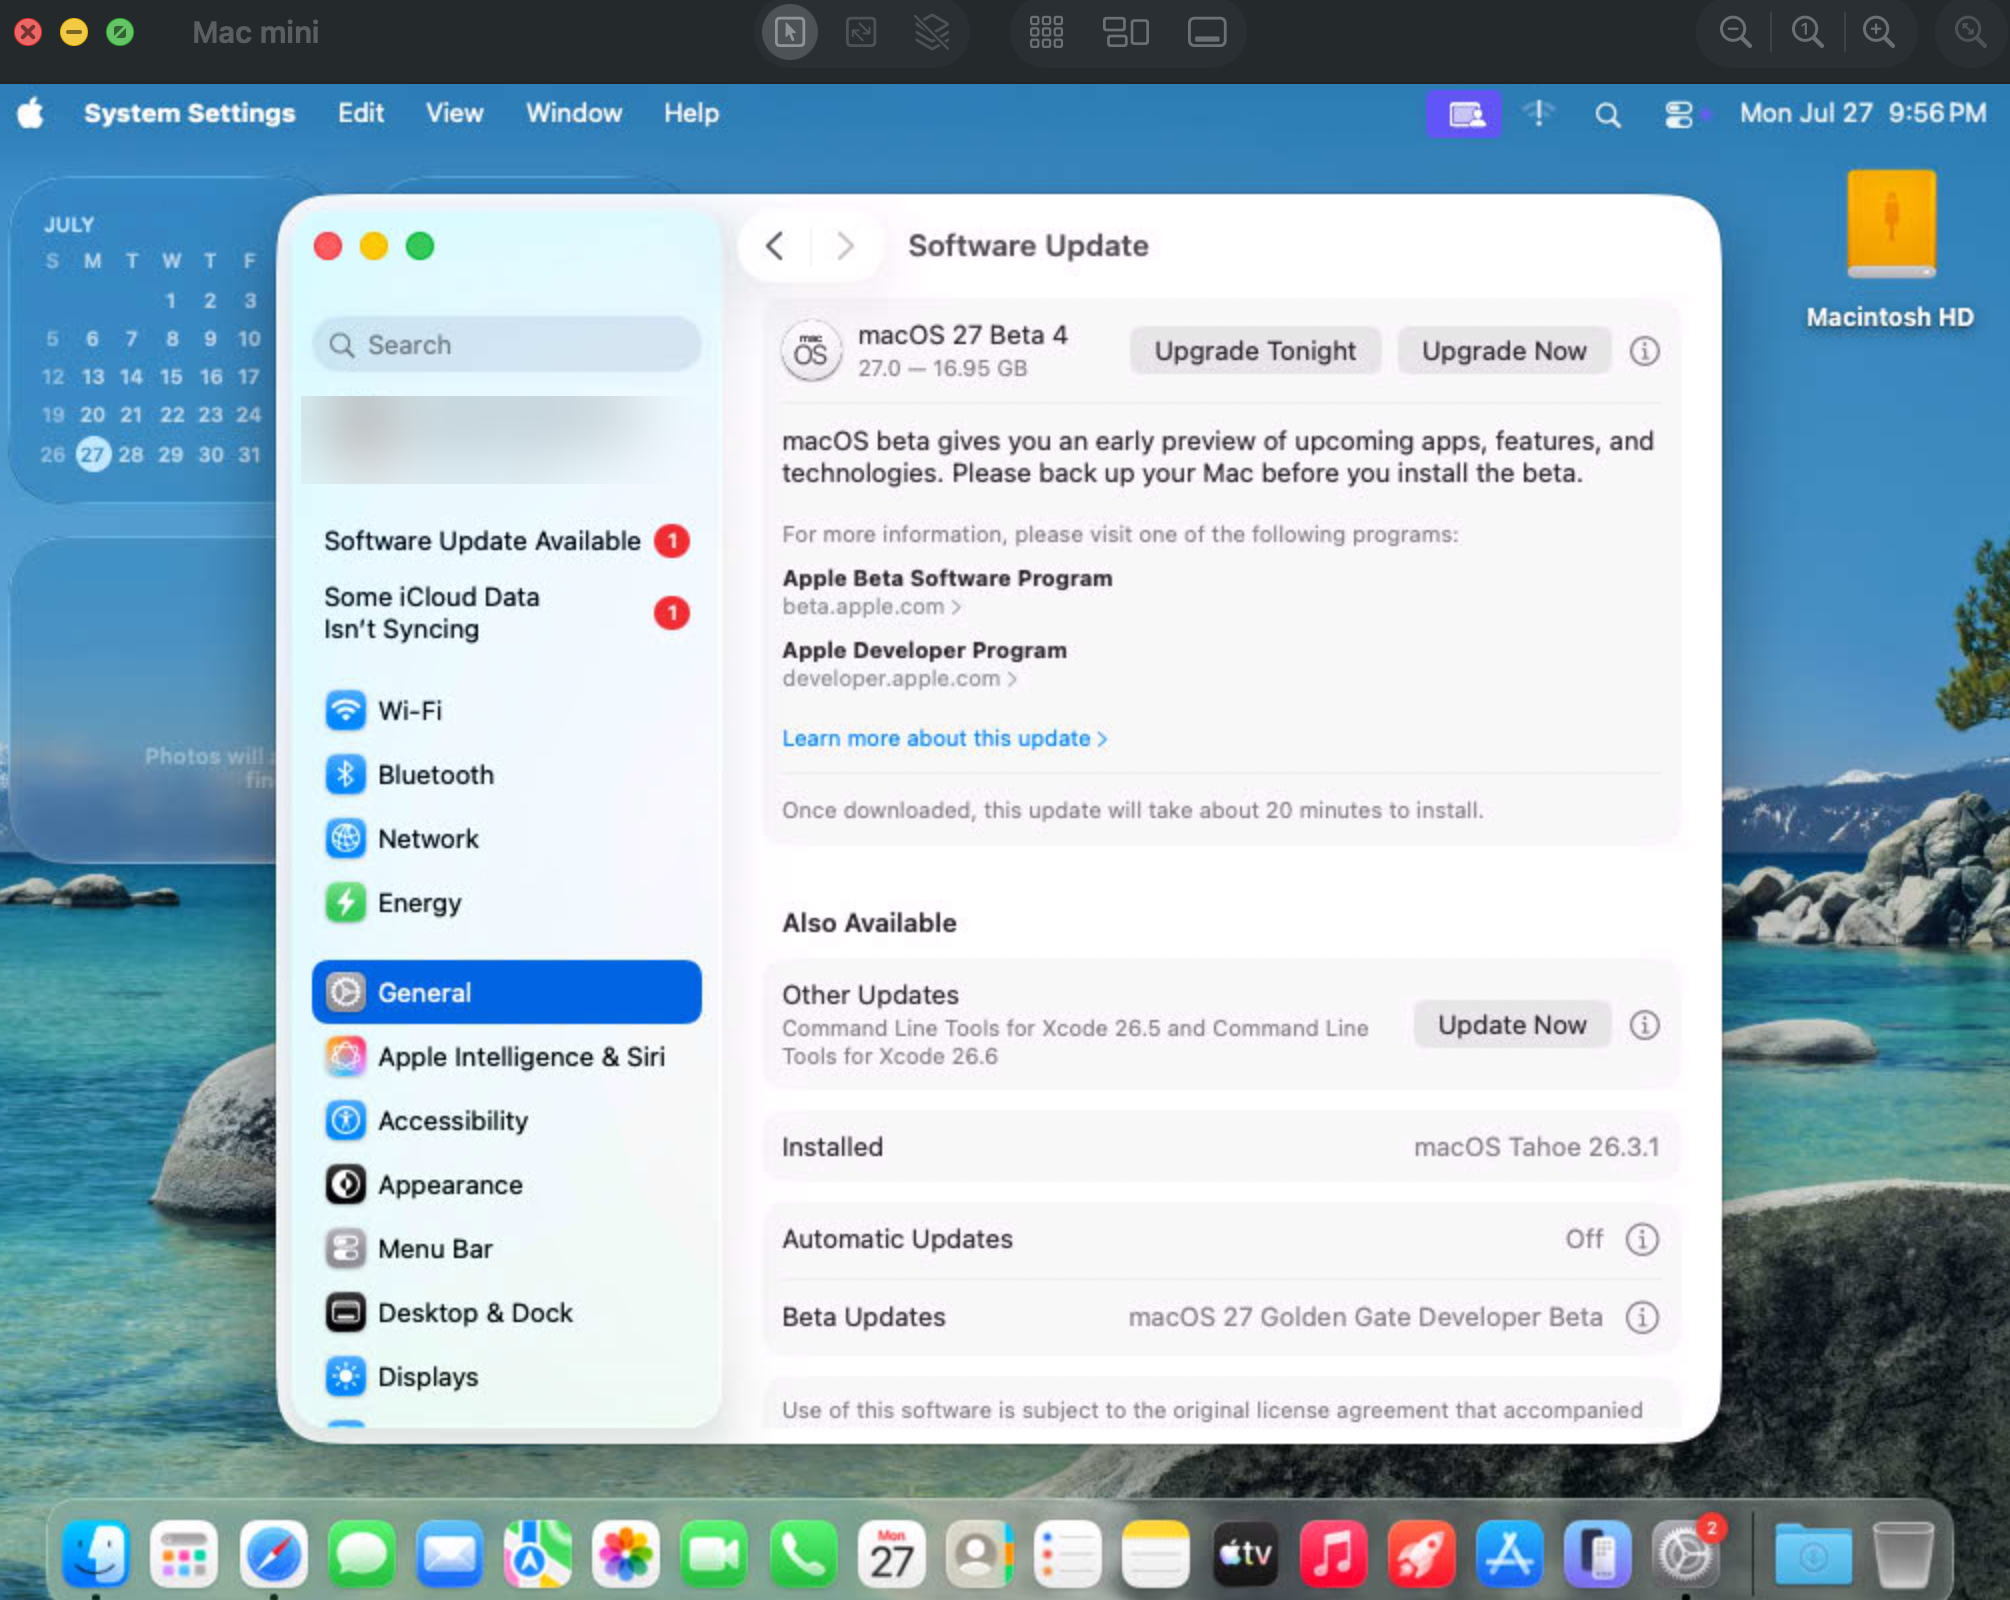Viewport: 2010px width, 1600px height.
Task: Open developer.apple.com link
Action: (x=899, y=679)
